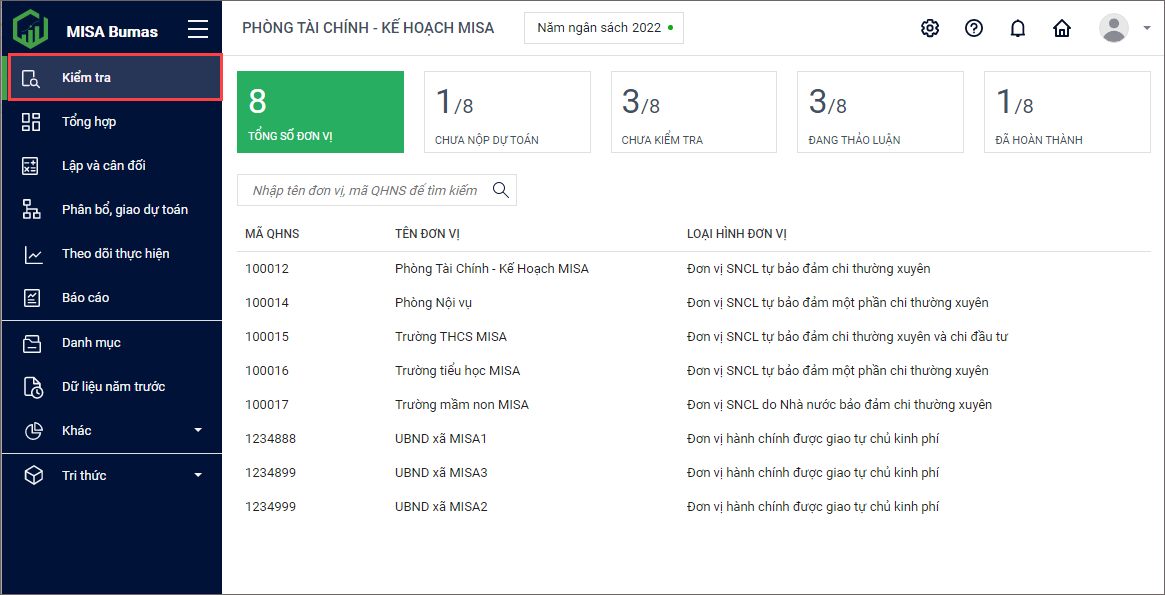Select the Tổng số đơn vị card
The width and height of the screenshot is (1165, 595).
tap(320, 112)
